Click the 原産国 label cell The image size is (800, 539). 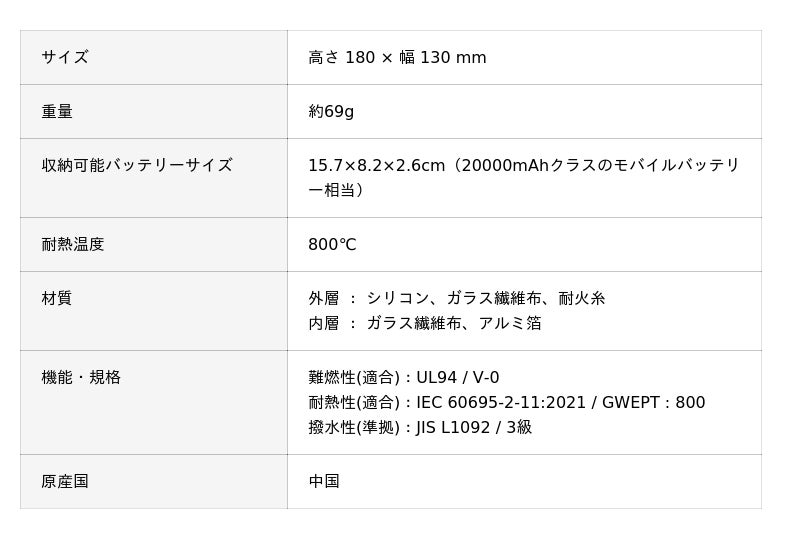point(65,482)
